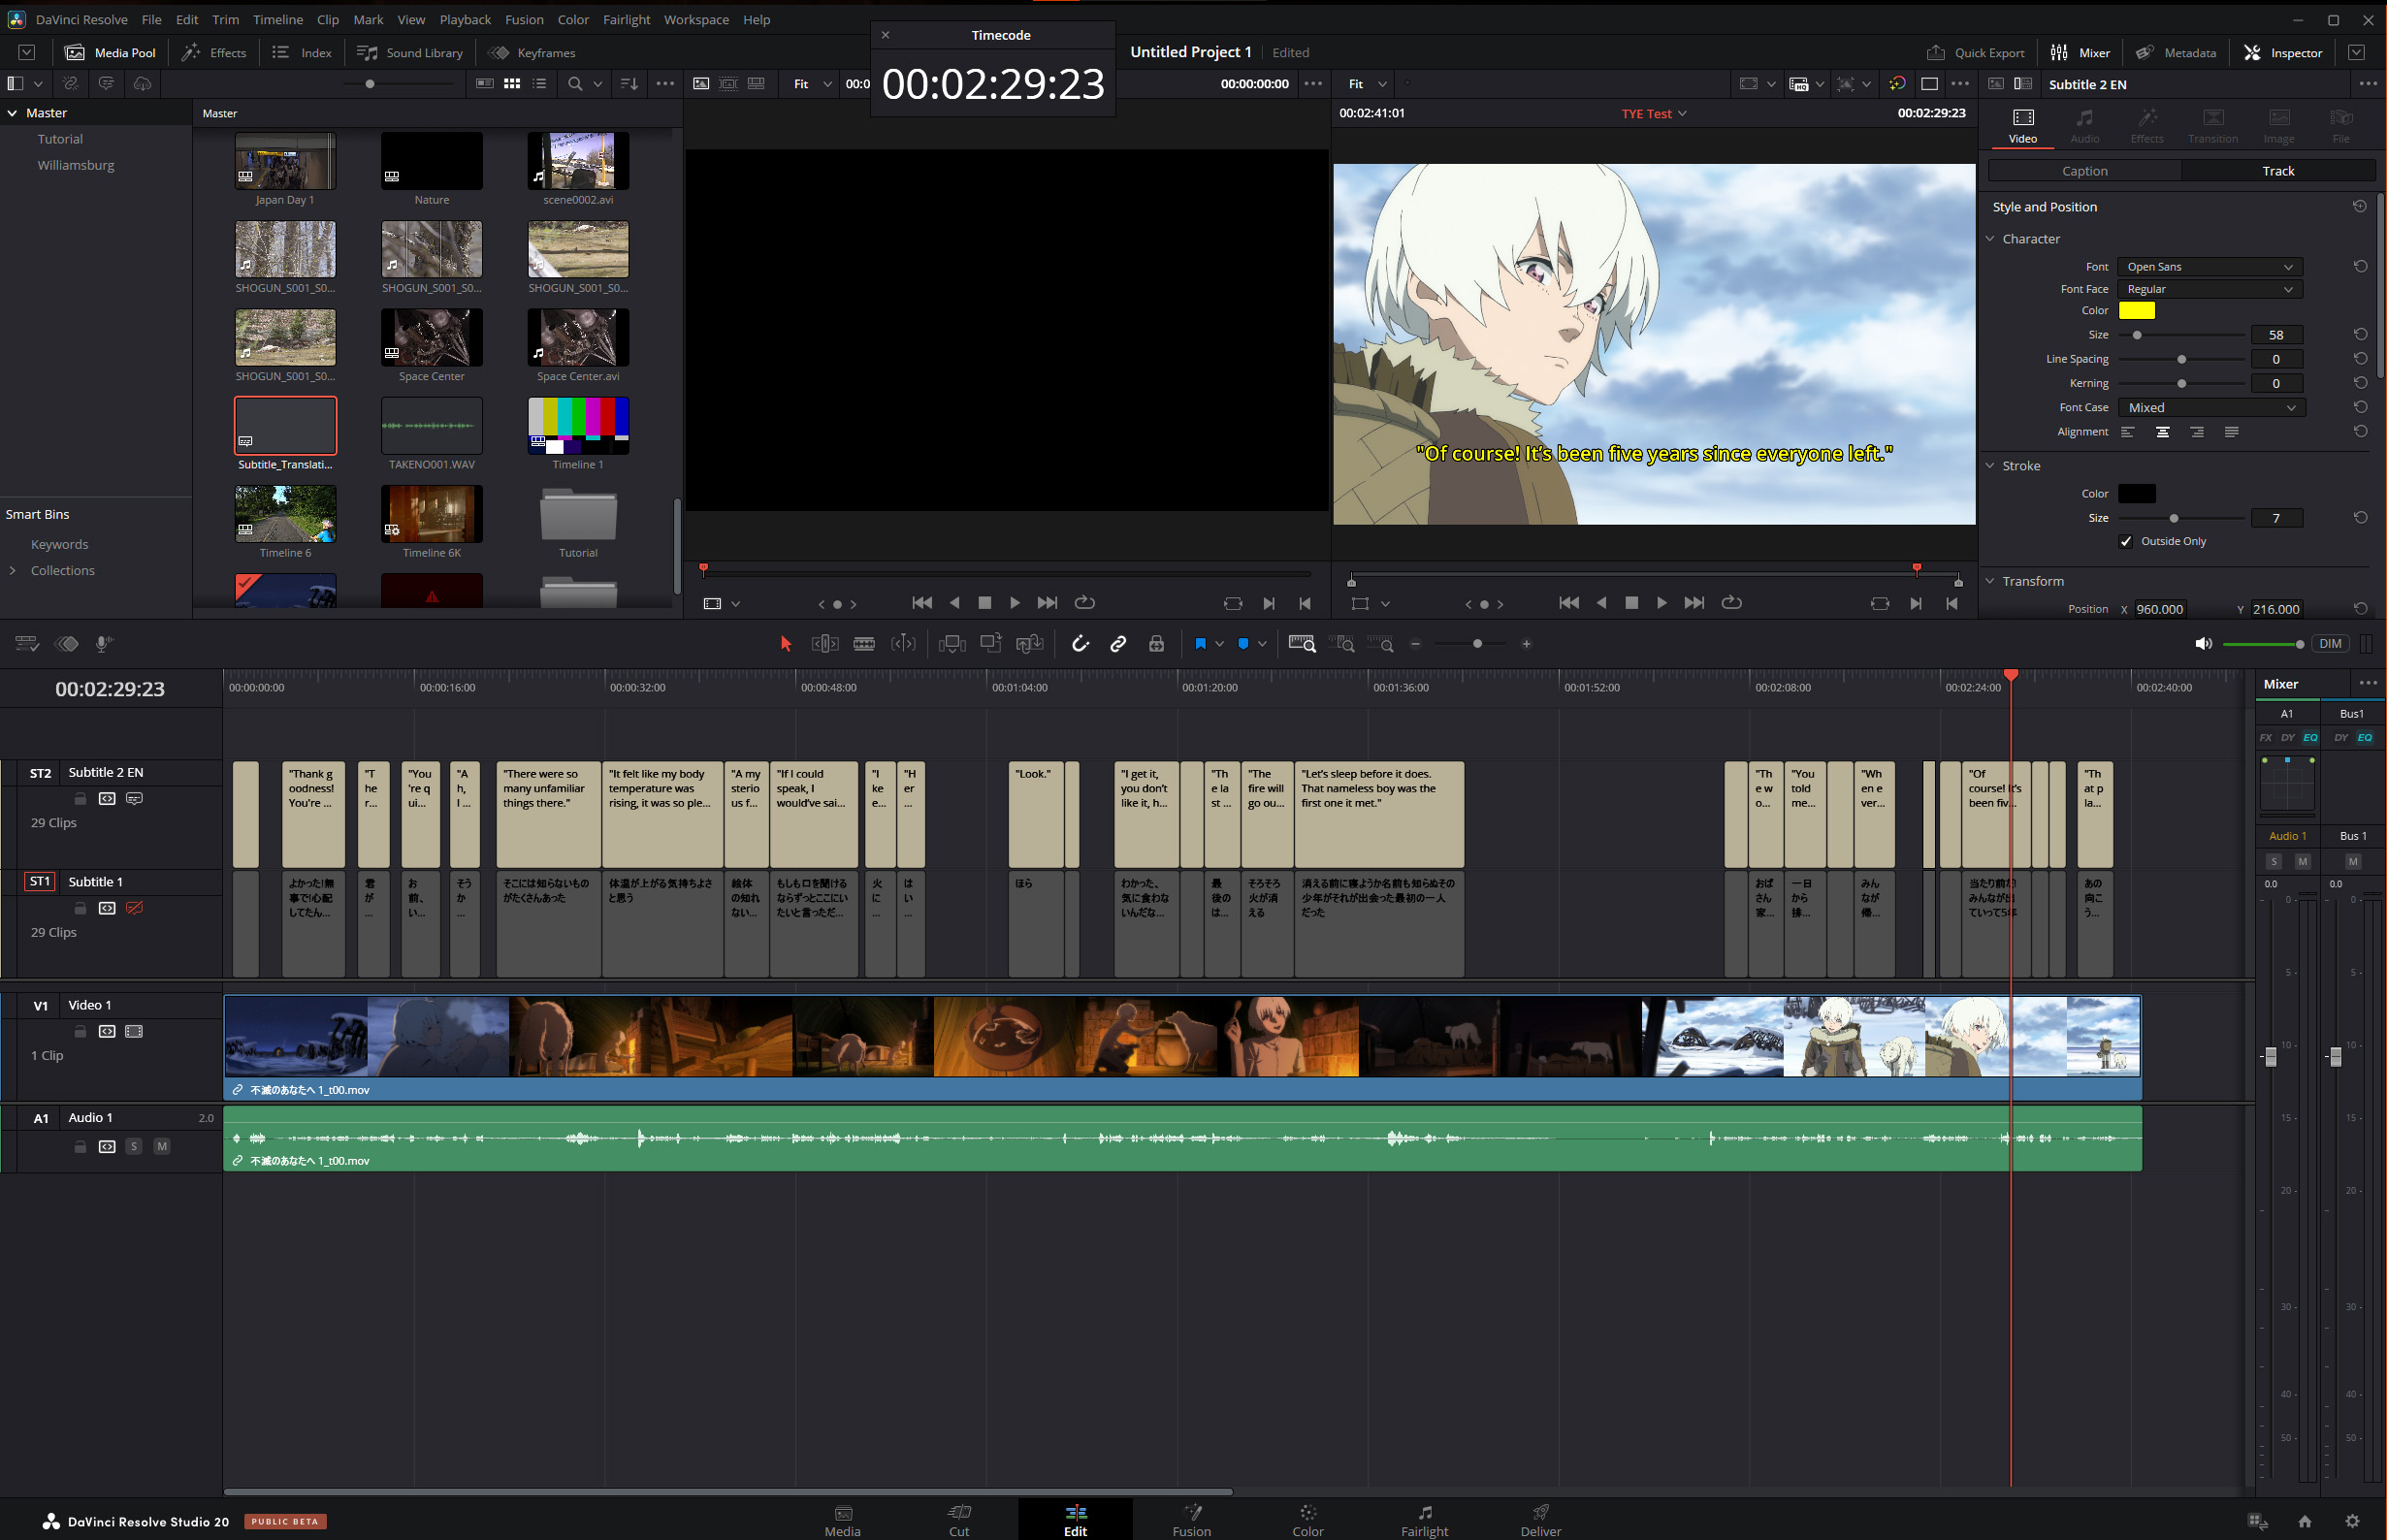This screenshot has height=1540, width=2387.
Task: Open the Index panel
Action: tap(302, 53)
